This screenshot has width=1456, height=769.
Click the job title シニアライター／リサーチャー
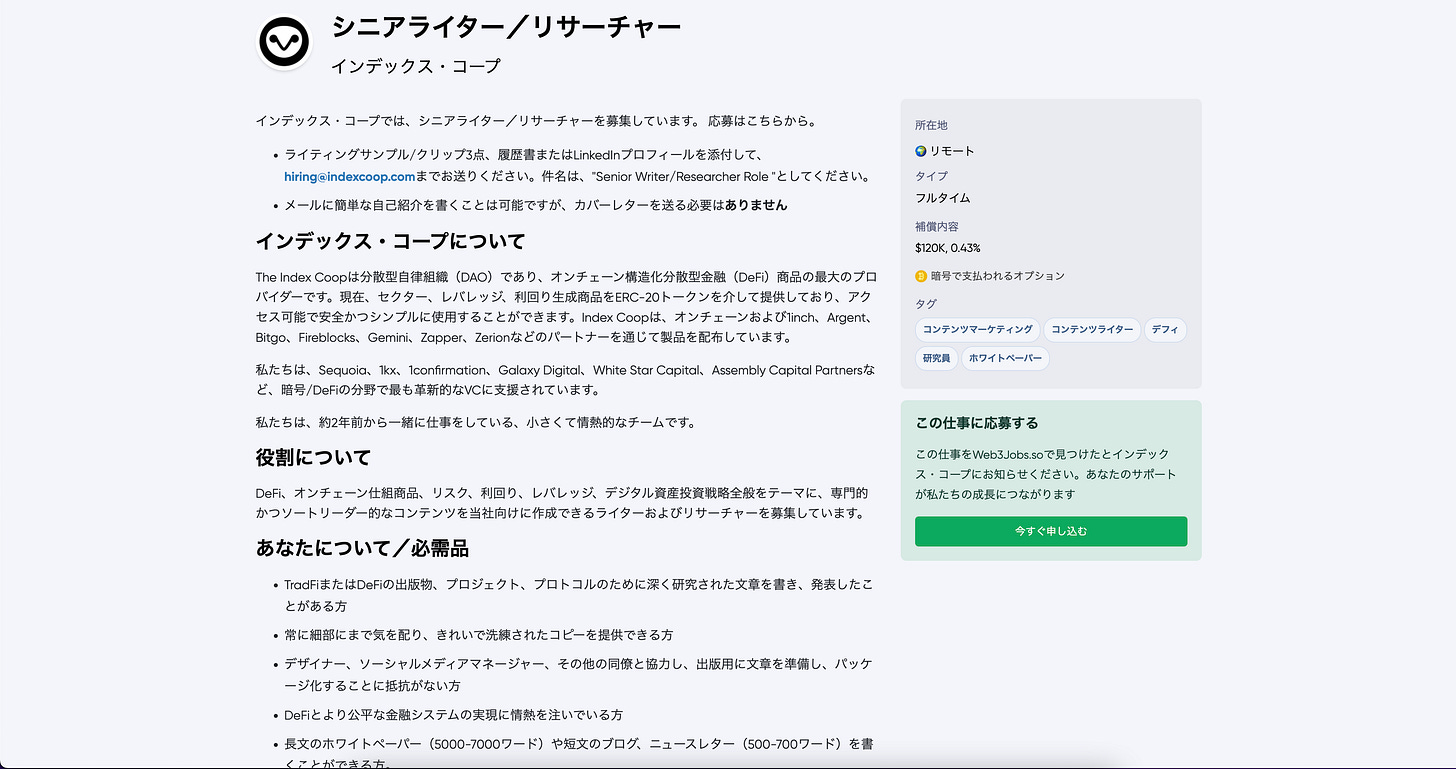pyautogui.click(x=506, y=26)
